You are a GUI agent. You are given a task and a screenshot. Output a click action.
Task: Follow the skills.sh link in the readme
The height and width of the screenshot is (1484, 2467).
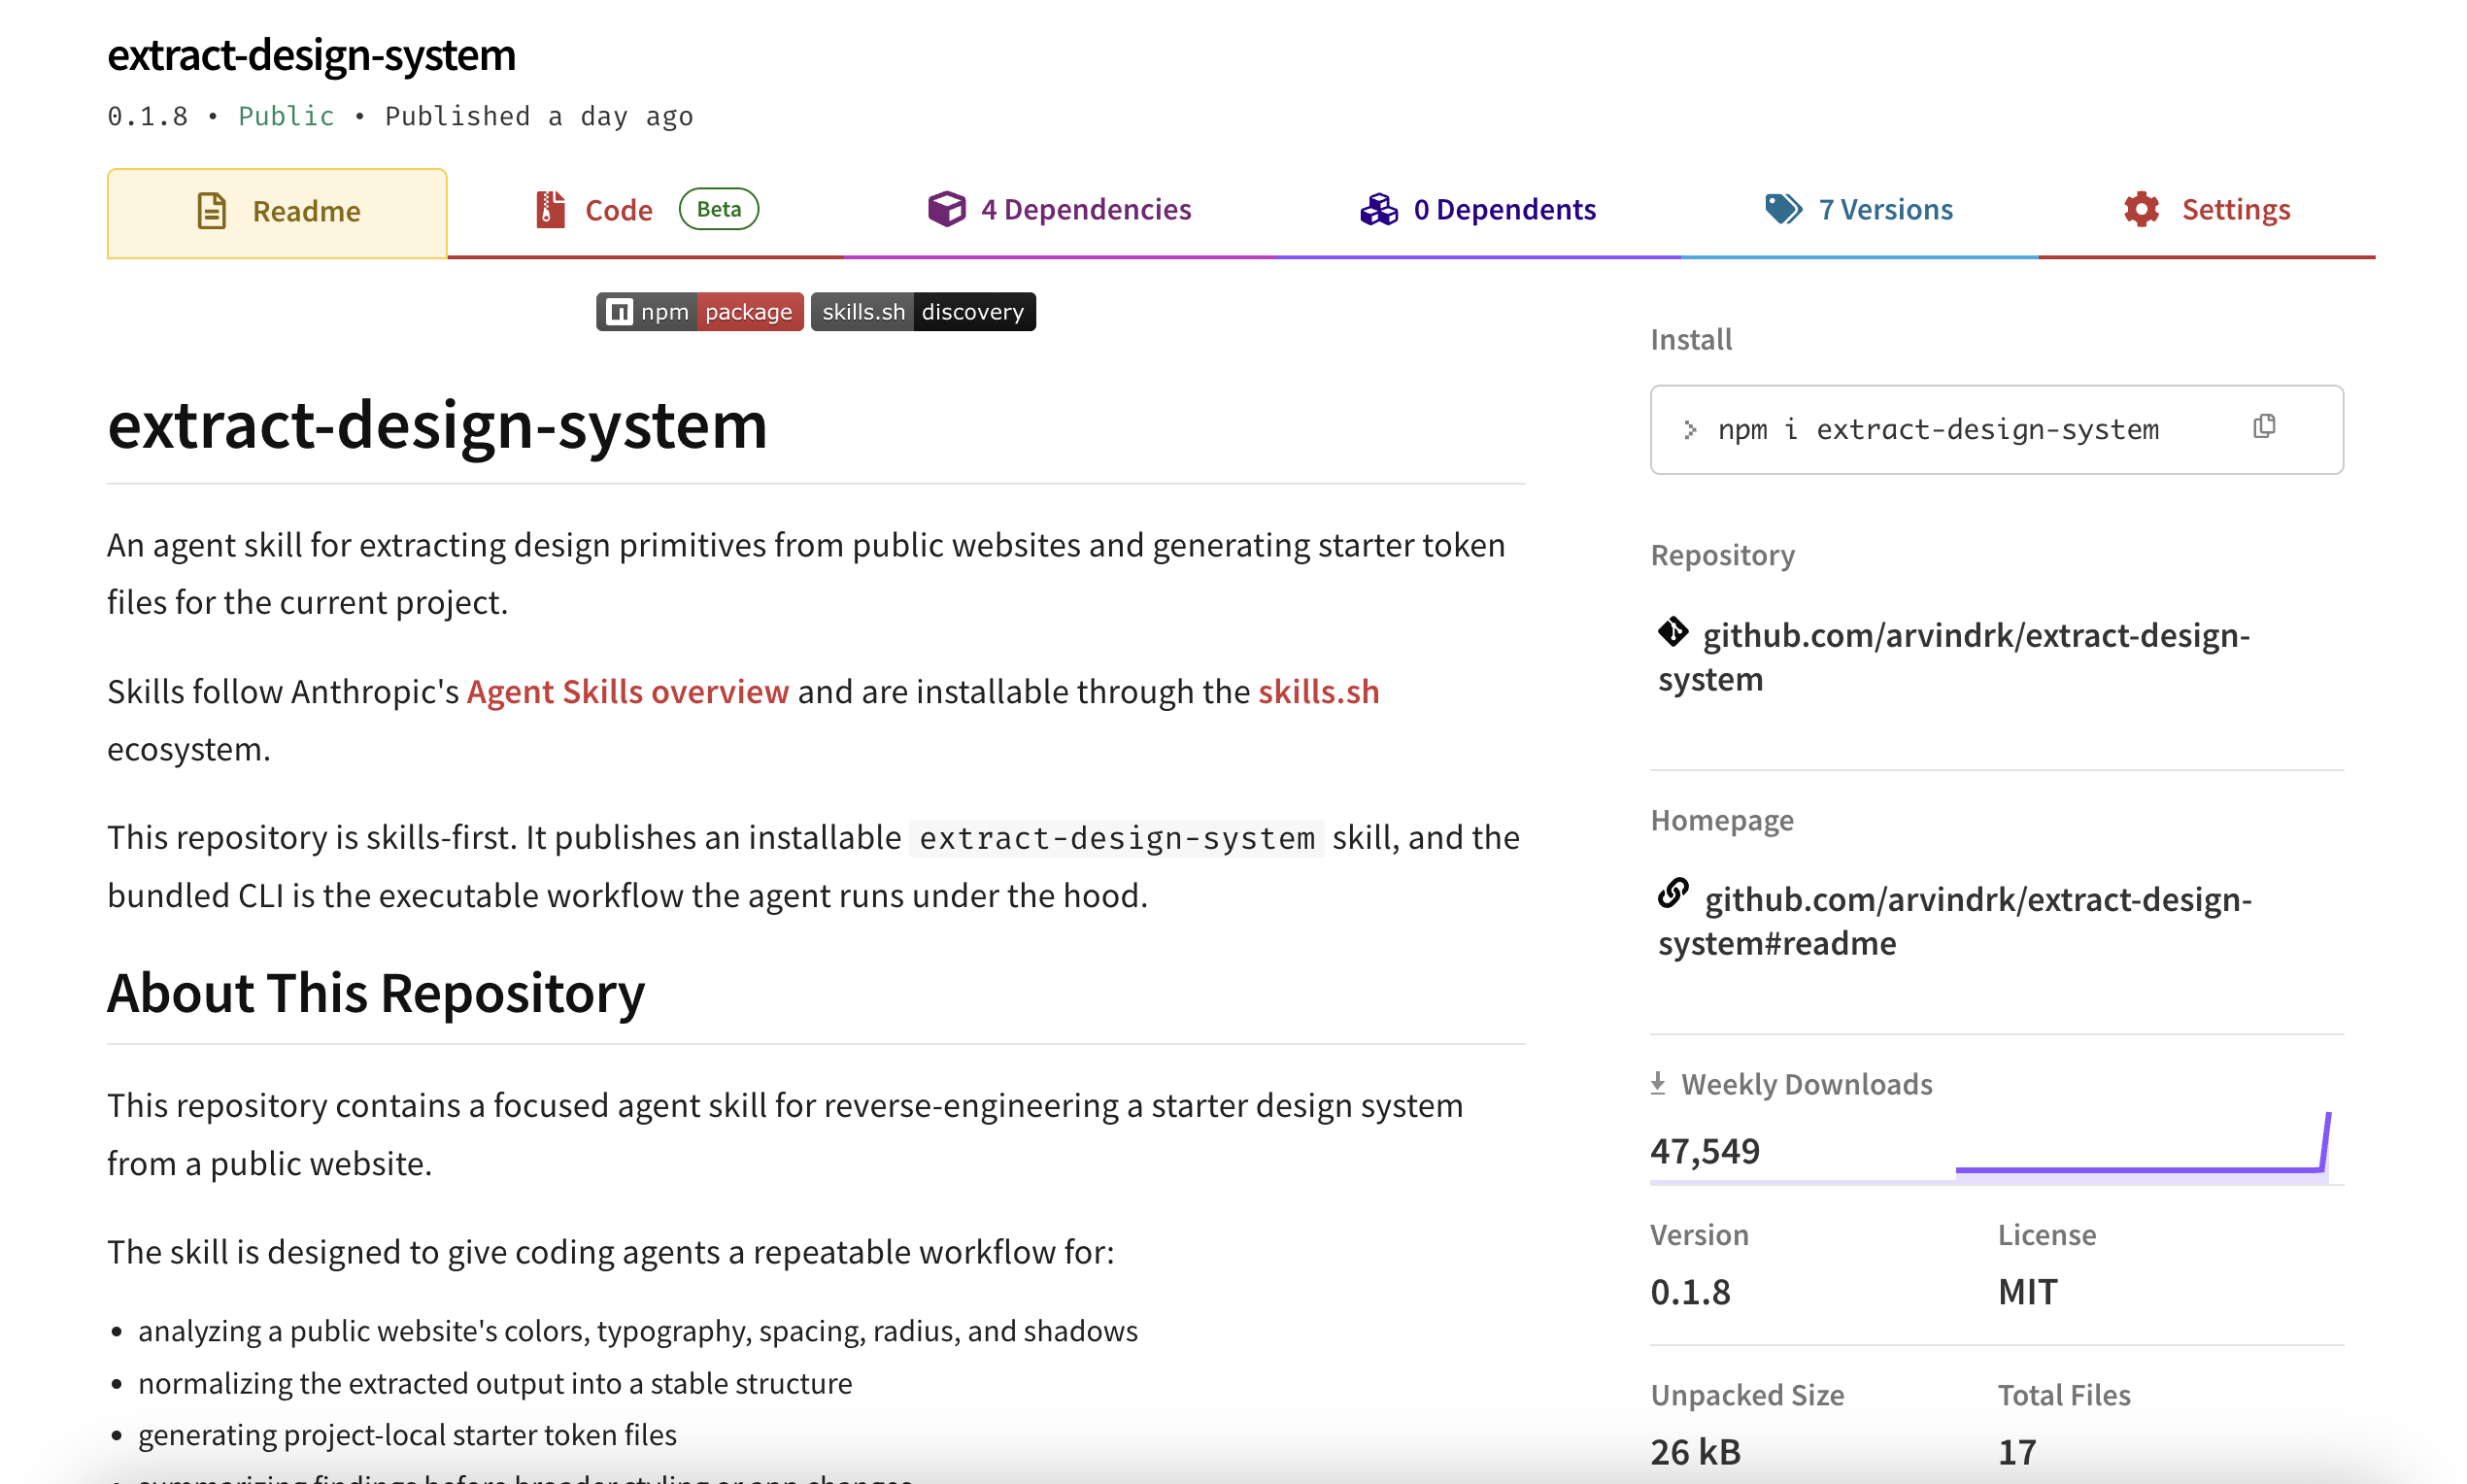click(x=1318, y=691)
